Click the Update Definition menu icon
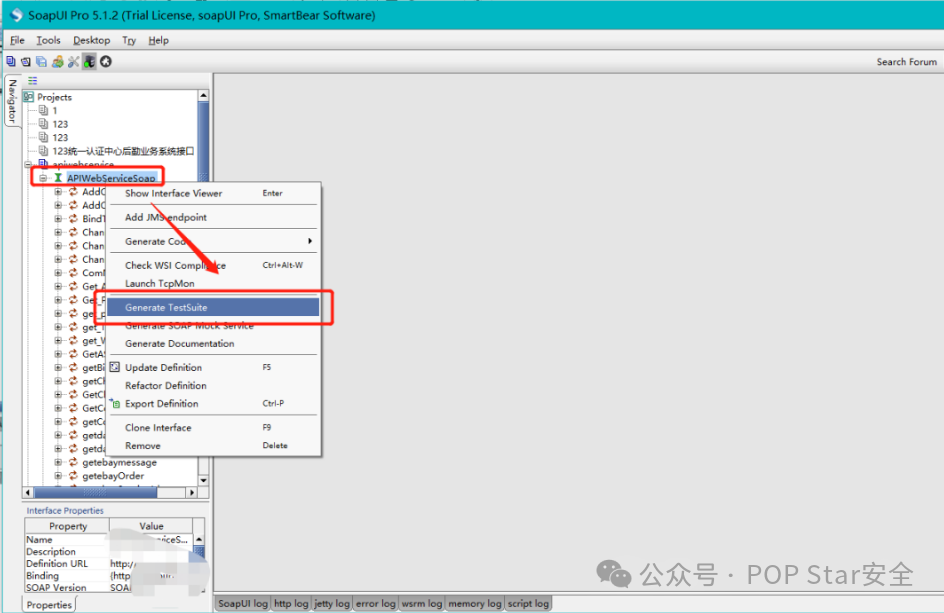 [x=115, y=367]
